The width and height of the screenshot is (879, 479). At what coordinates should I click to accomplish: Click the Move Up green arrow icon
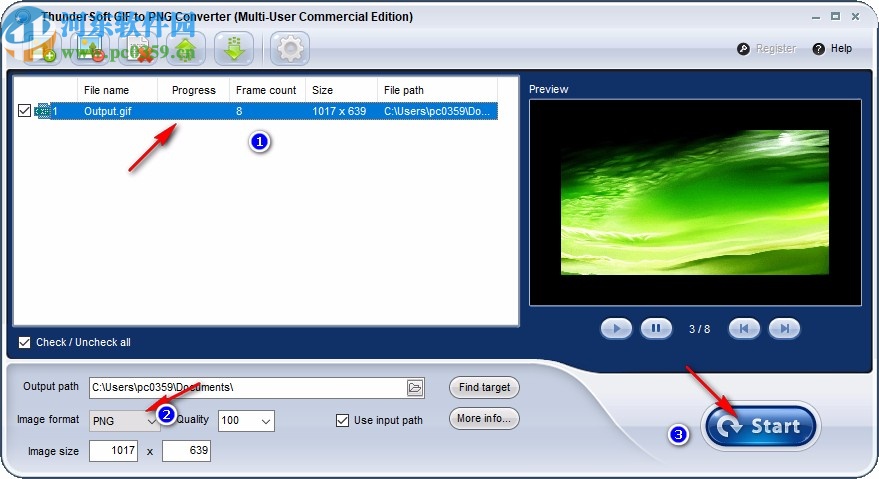(186, 48)
